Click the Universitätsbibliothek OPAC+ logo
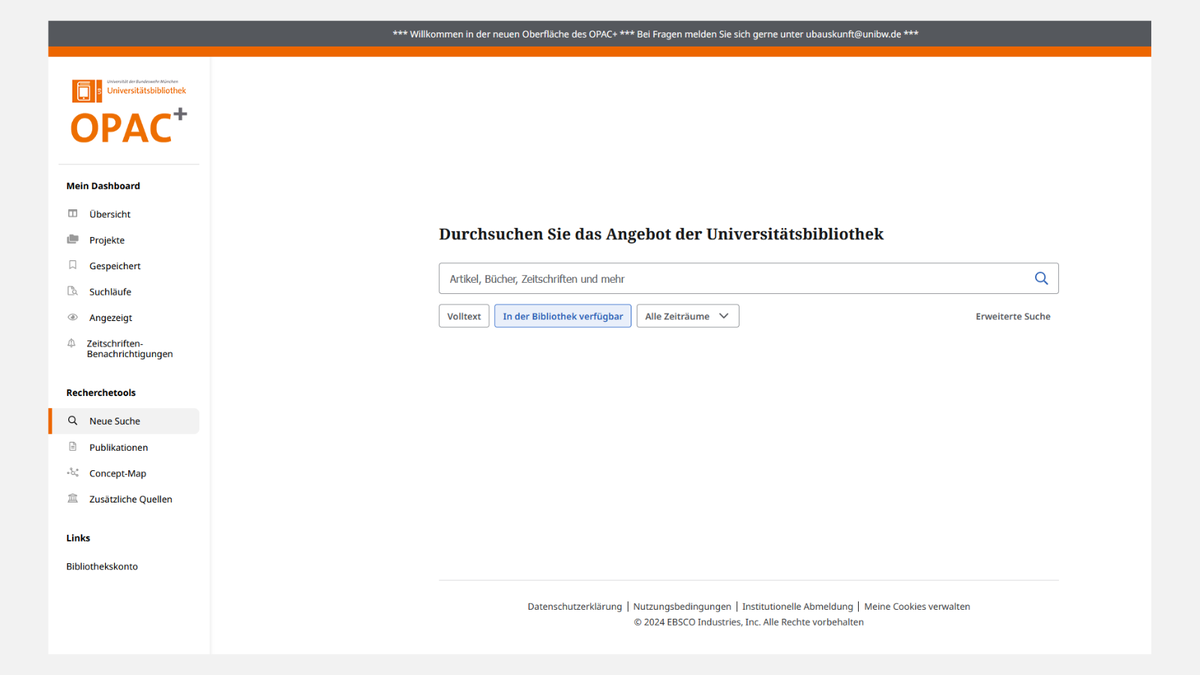The image size is (1200, 675). 128,111
